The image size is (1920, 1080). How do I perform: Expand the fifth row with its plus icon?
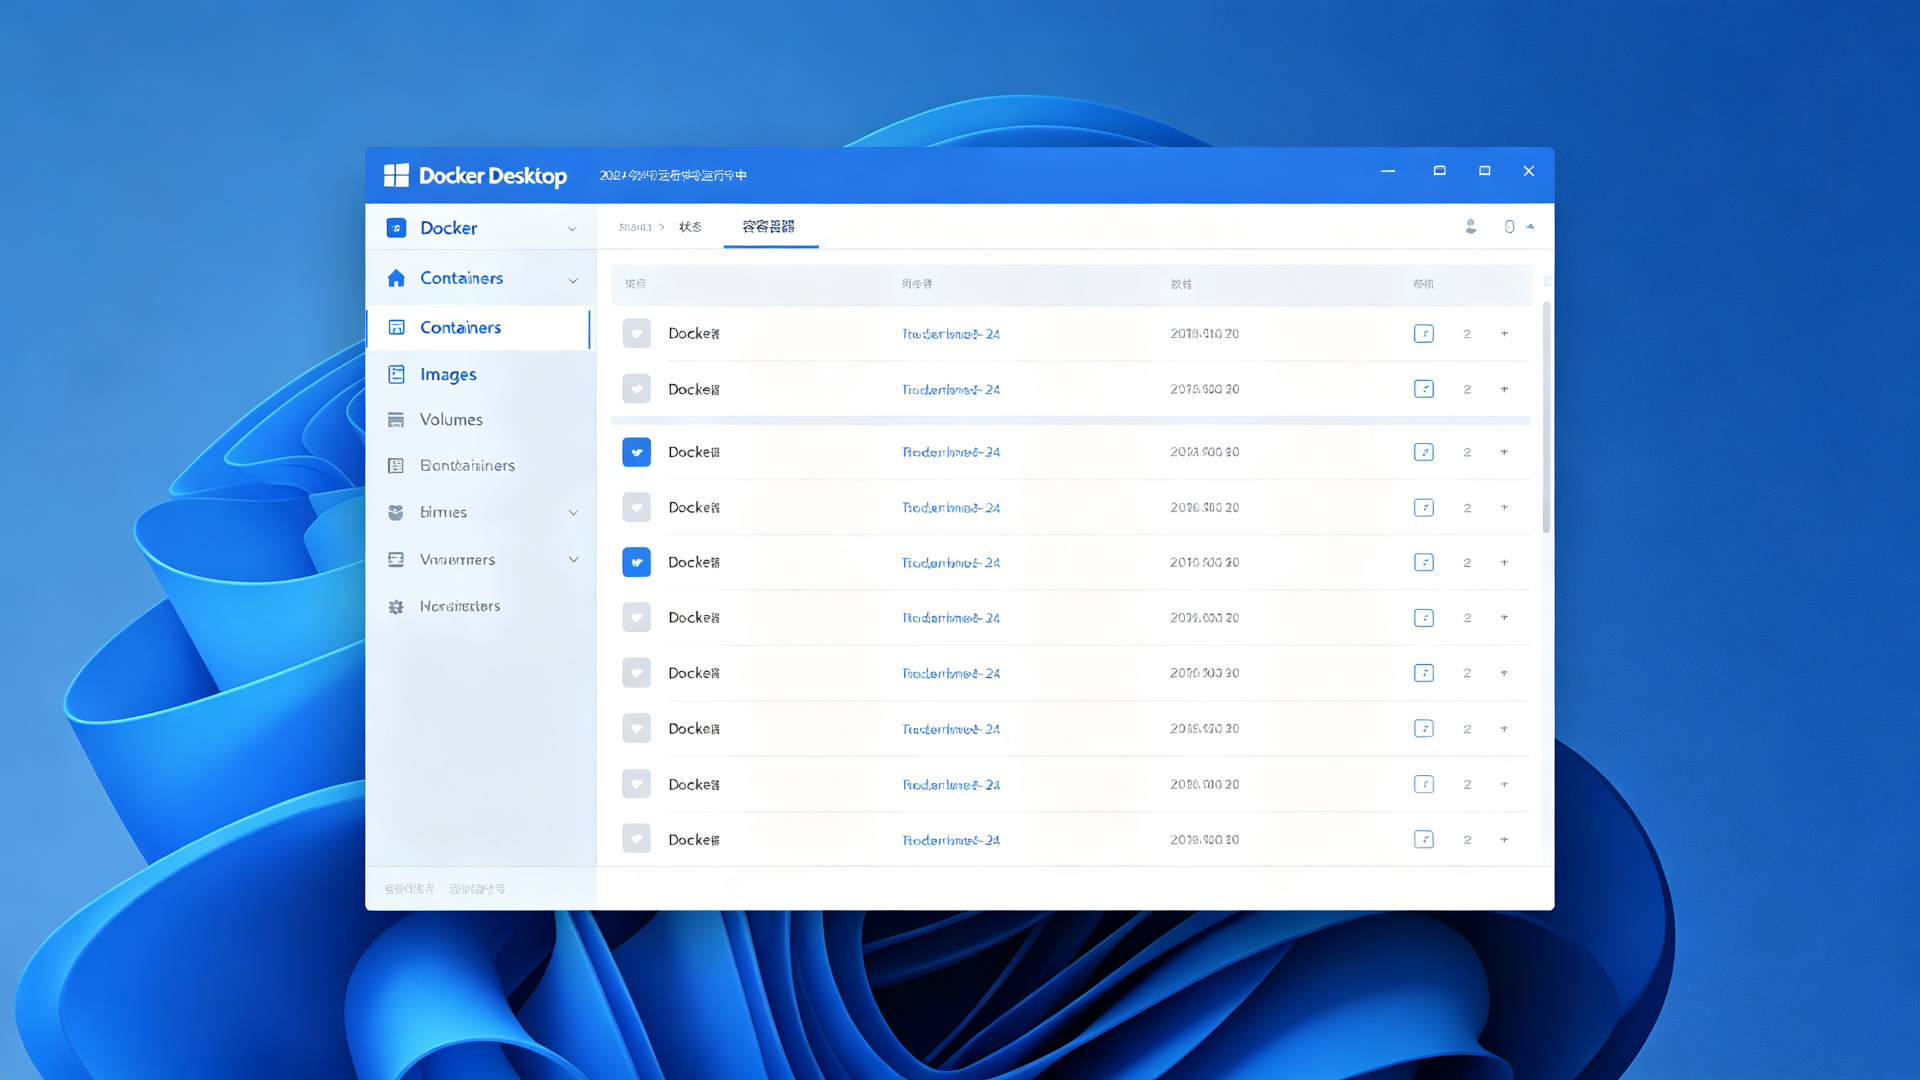[1504, 563]
